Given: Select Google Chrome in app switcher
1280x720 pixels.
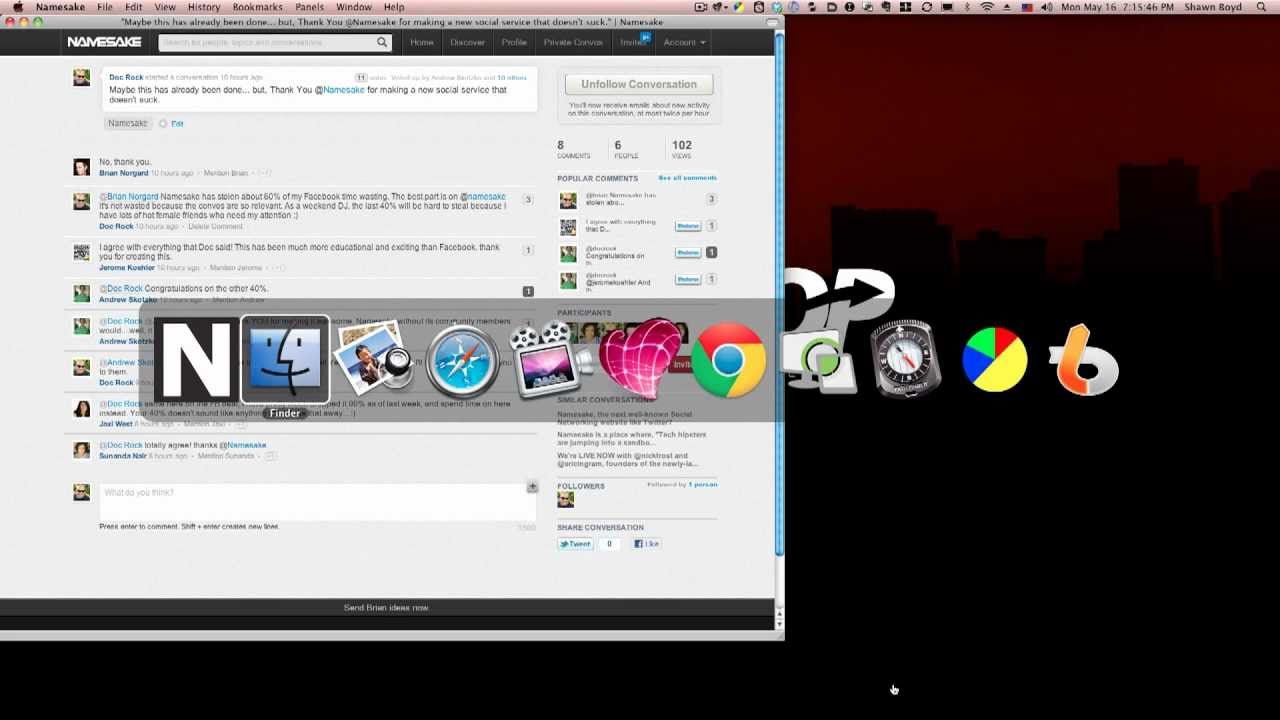Looking at the screenshot, I should pos(728,360).
